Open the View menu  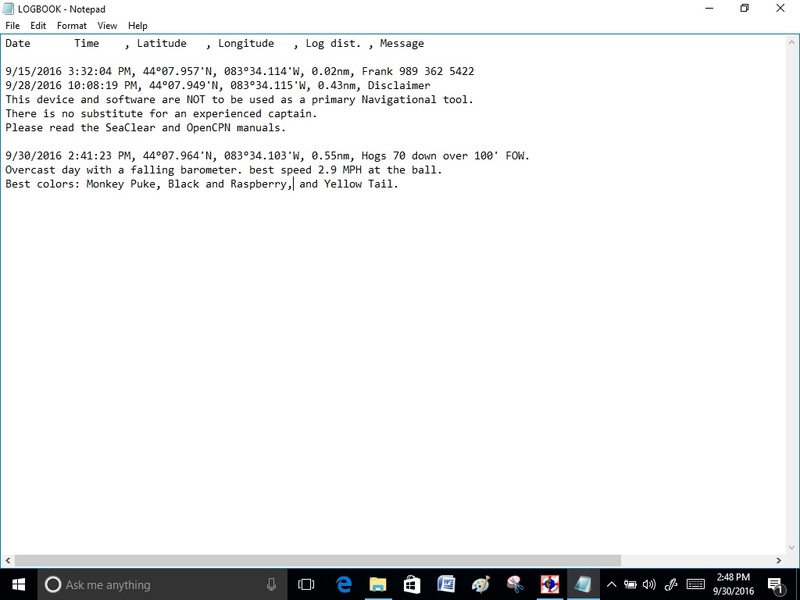107,26
